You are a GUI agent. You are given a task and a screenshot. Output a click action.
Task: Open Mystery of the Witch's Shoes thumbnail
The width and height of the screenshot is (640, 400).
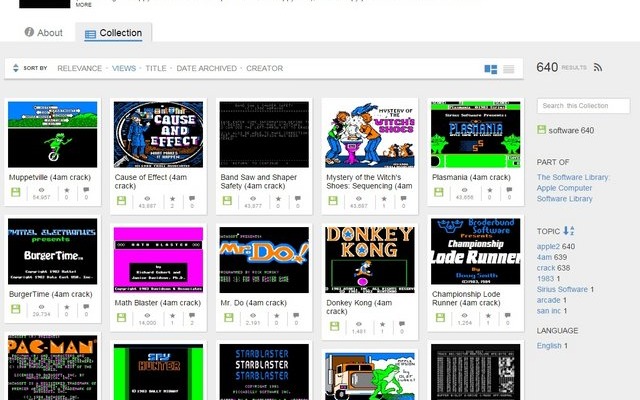[x=370, y=134]
